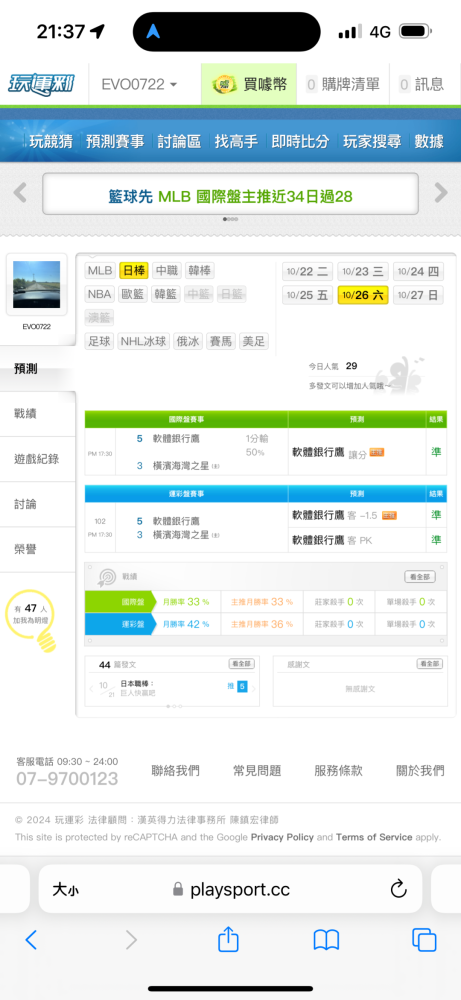The image size is (461, 1000).
Task: Go to 玩競猜 in navigation bar
Action: pyautogui.click(x=51, y=141)
